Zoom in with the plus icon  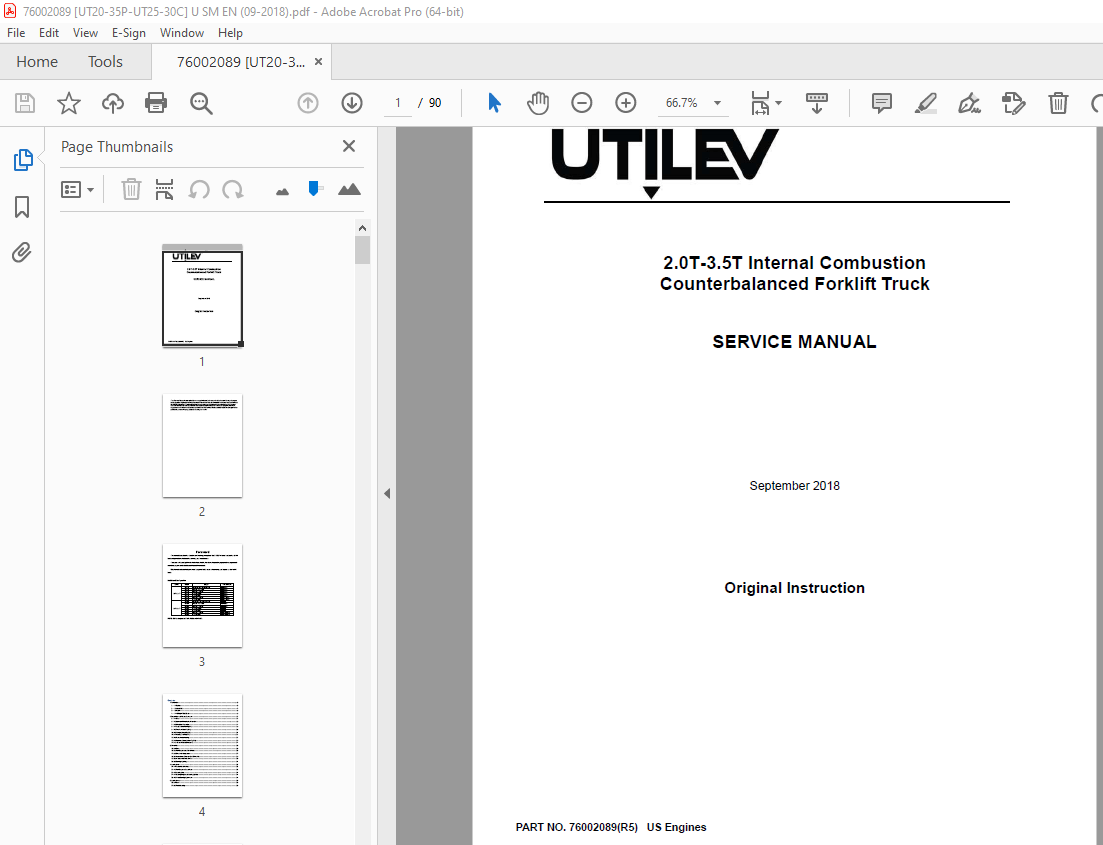[625, 103]
